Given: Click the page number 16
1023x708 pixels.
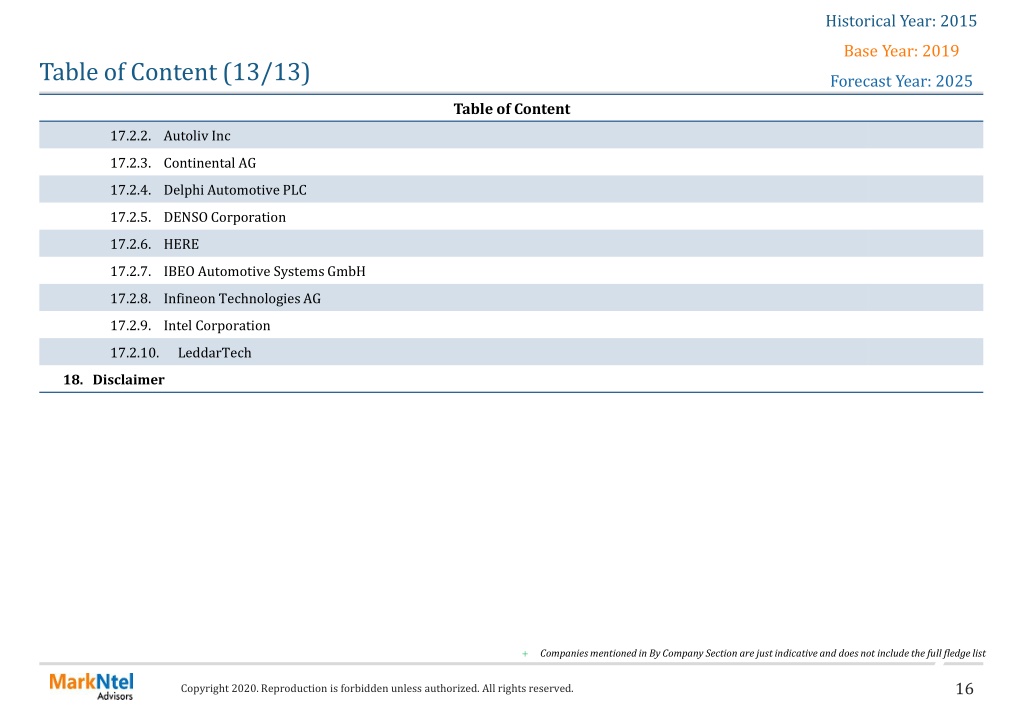Looking at the screenshot, I should 964,688.
